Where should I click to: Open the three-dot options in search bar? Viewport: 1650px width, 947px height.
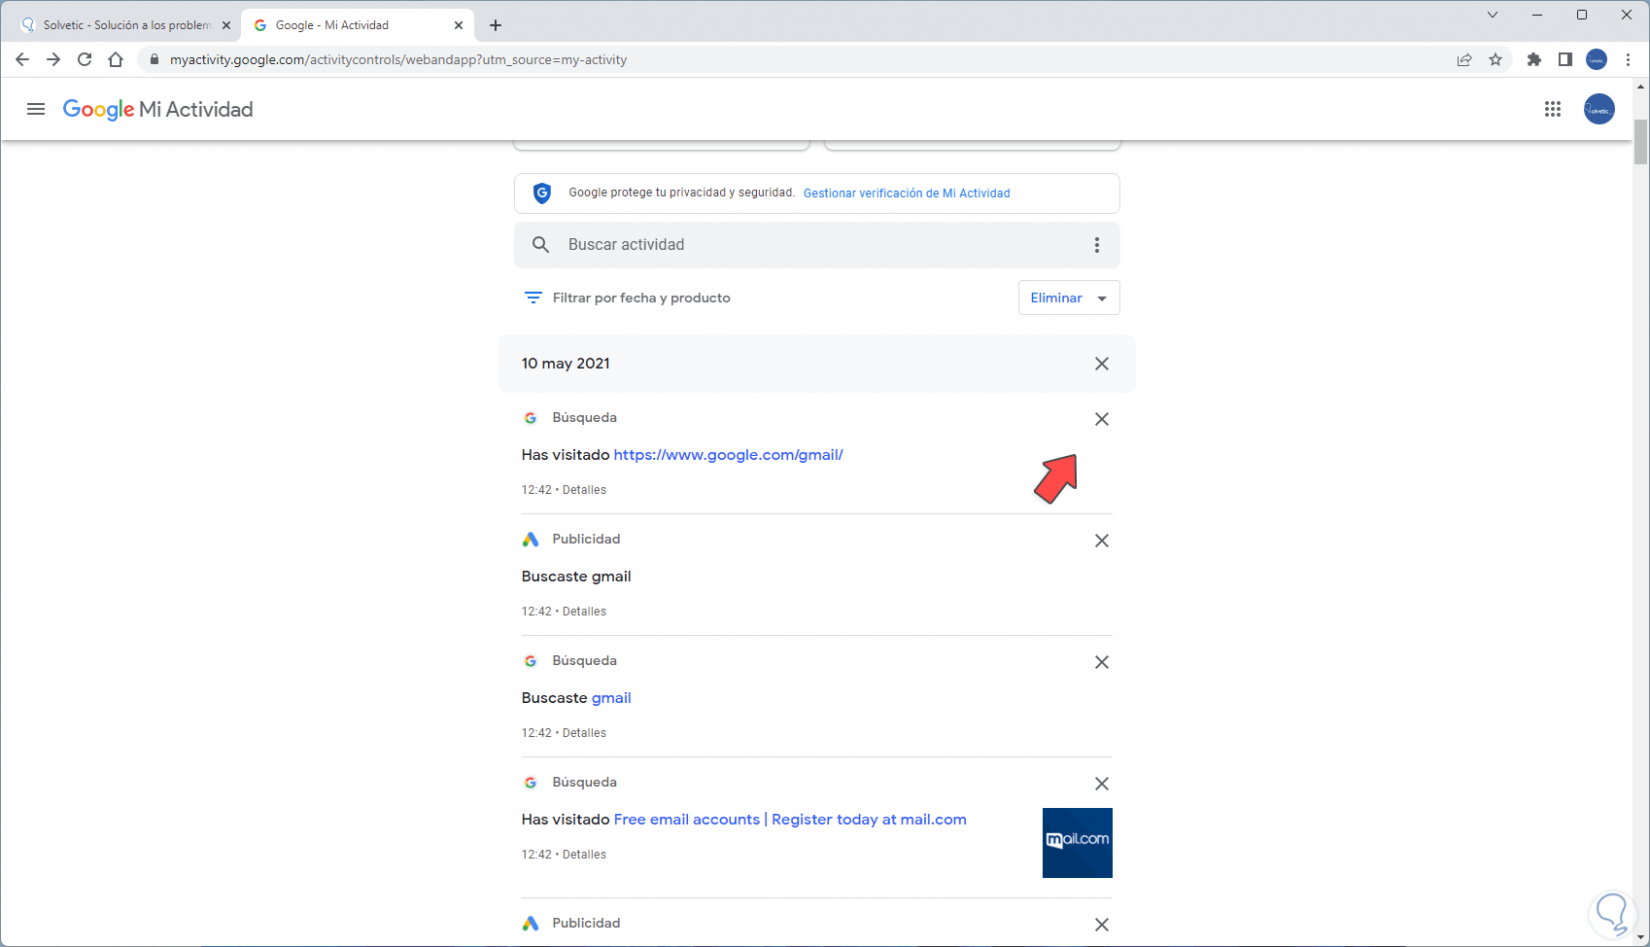(1097, 245)
